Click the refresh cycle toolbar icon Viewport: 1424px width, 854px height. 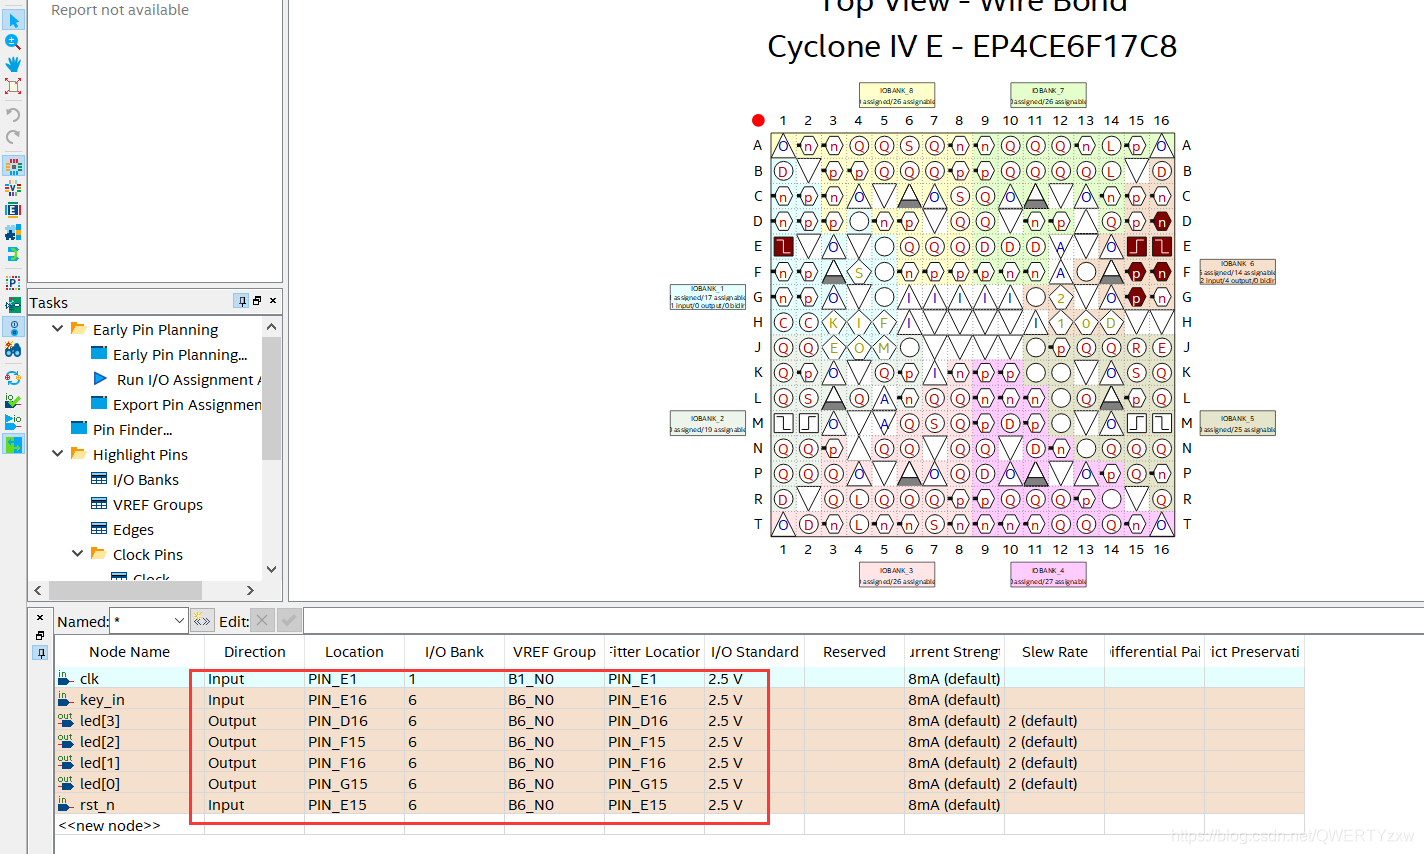coord(13,378)
